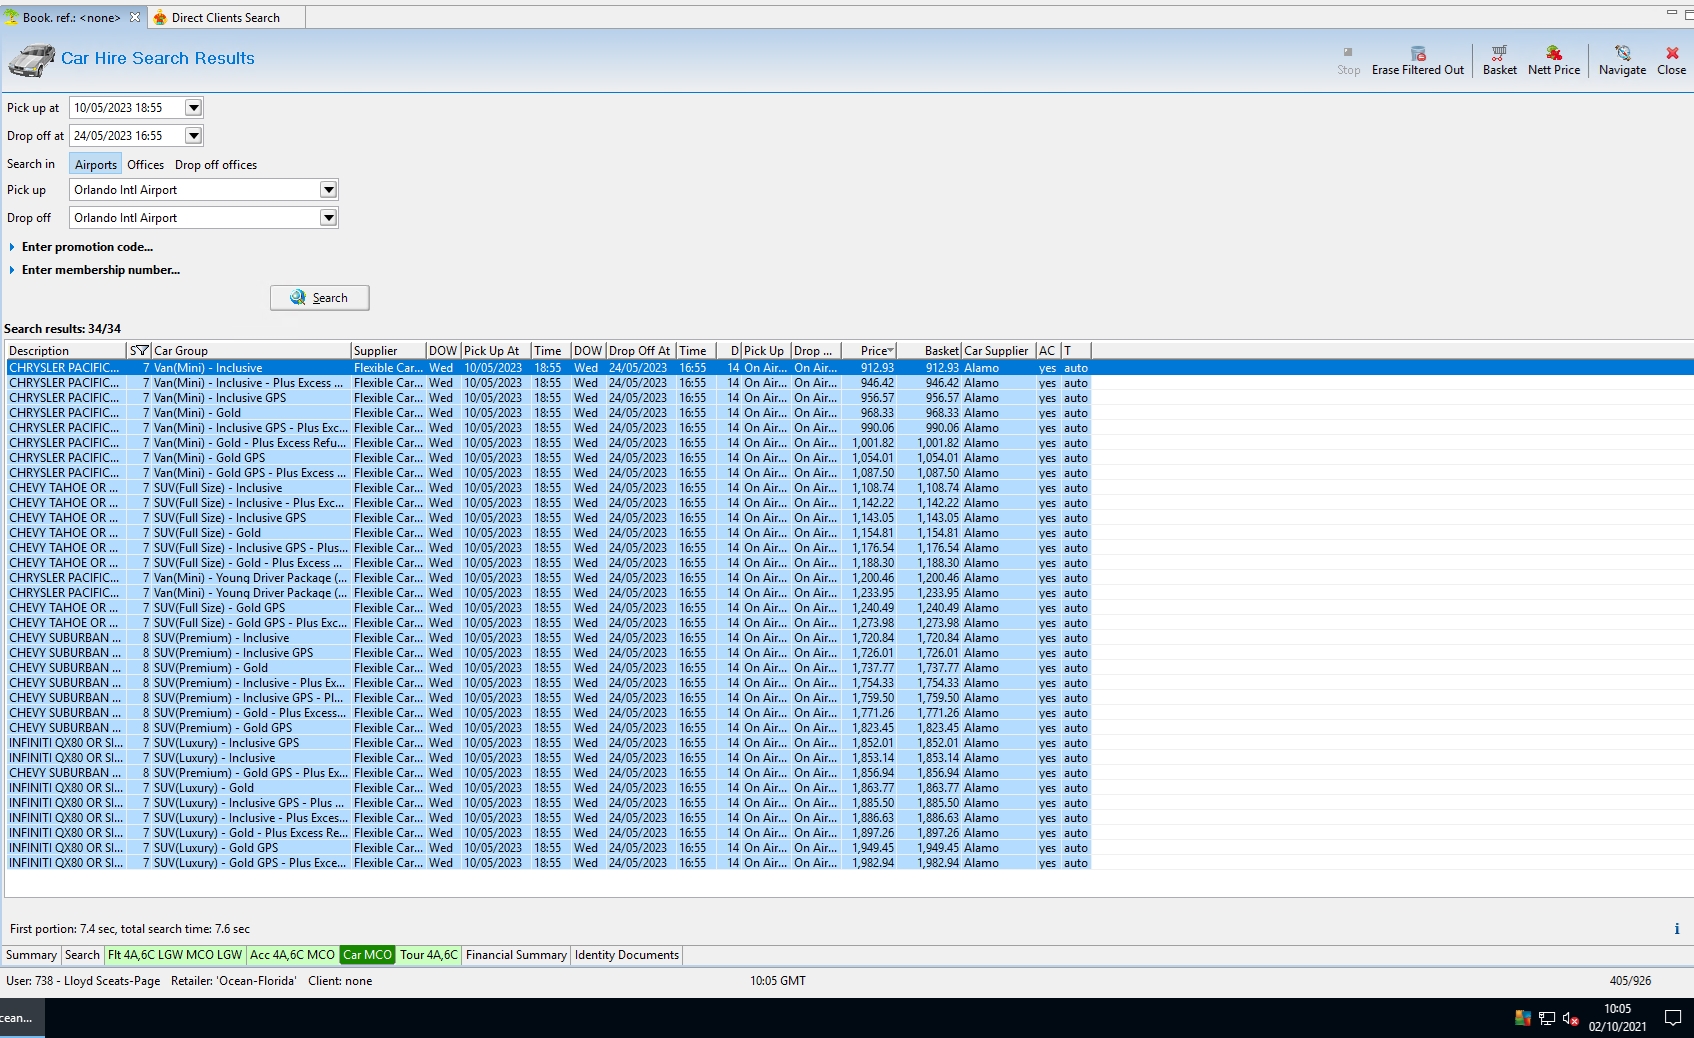The image size is (1694, 1038).
Task: Click the AC column header
Action: (x=1048, y=351)
